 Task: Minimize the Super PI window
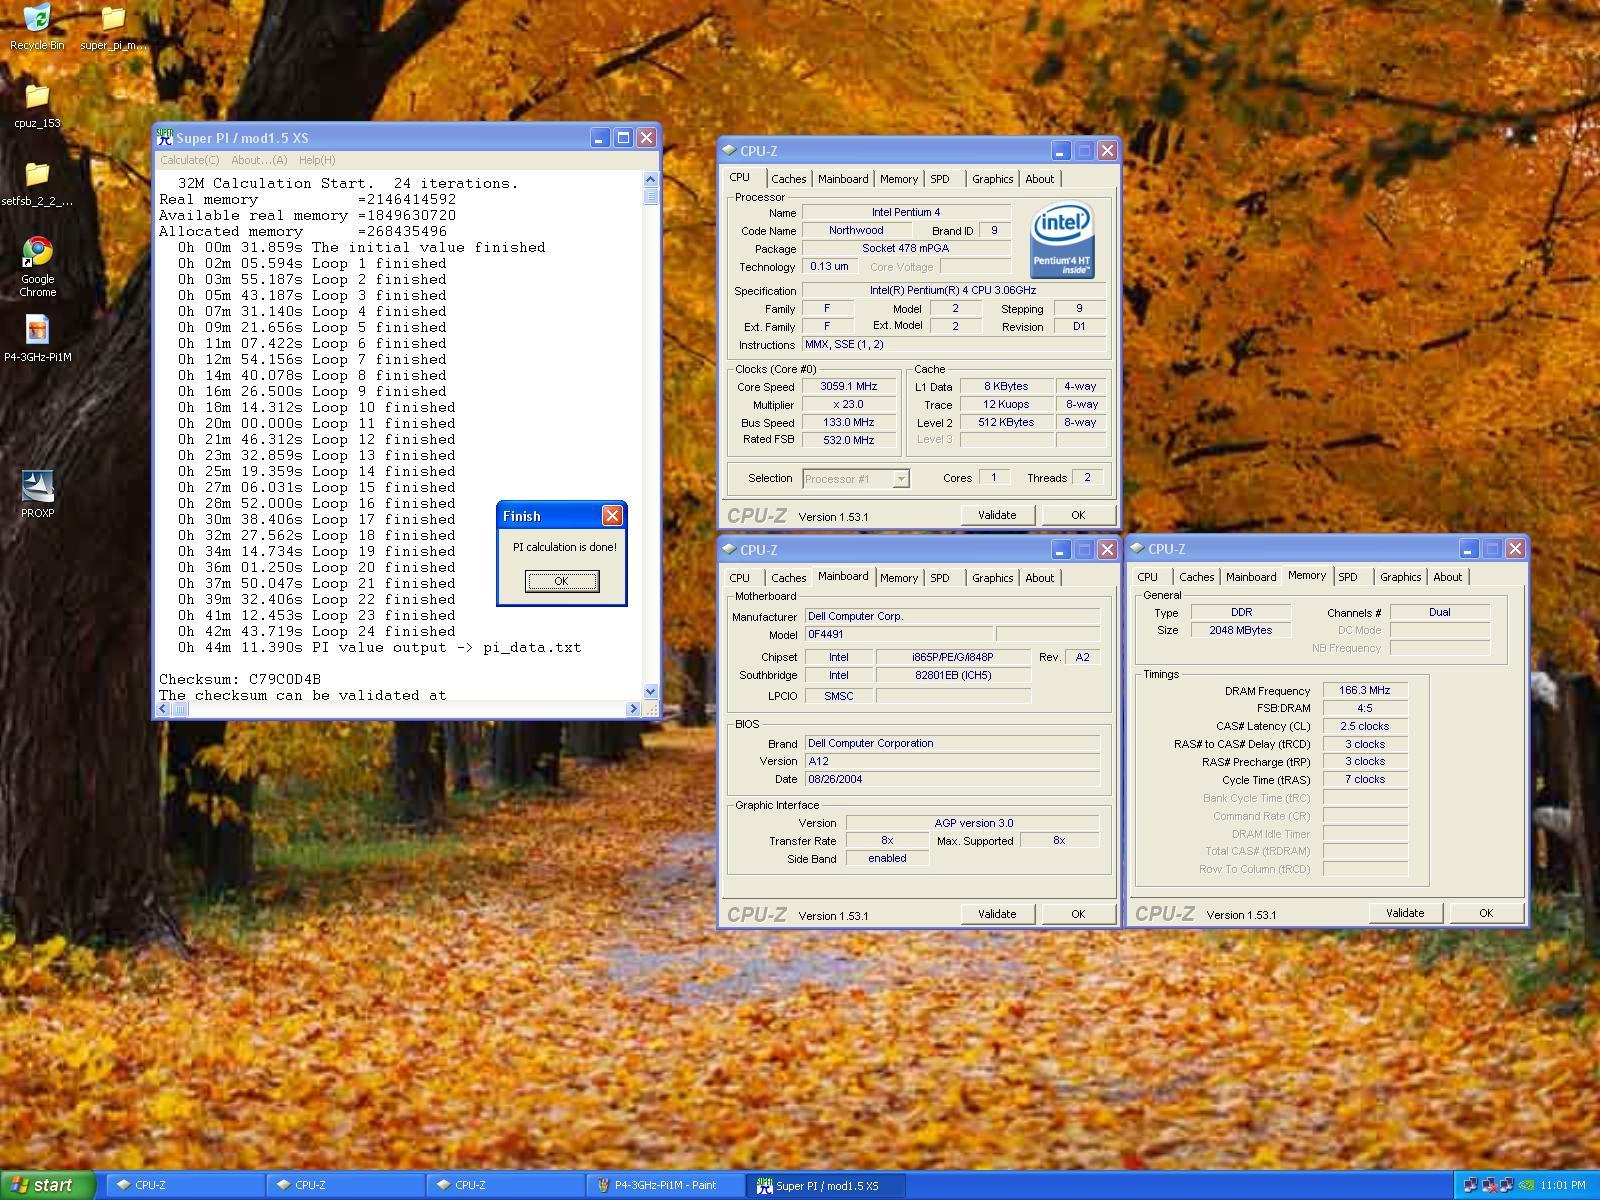pyautogui.click(x=599, y=138)
